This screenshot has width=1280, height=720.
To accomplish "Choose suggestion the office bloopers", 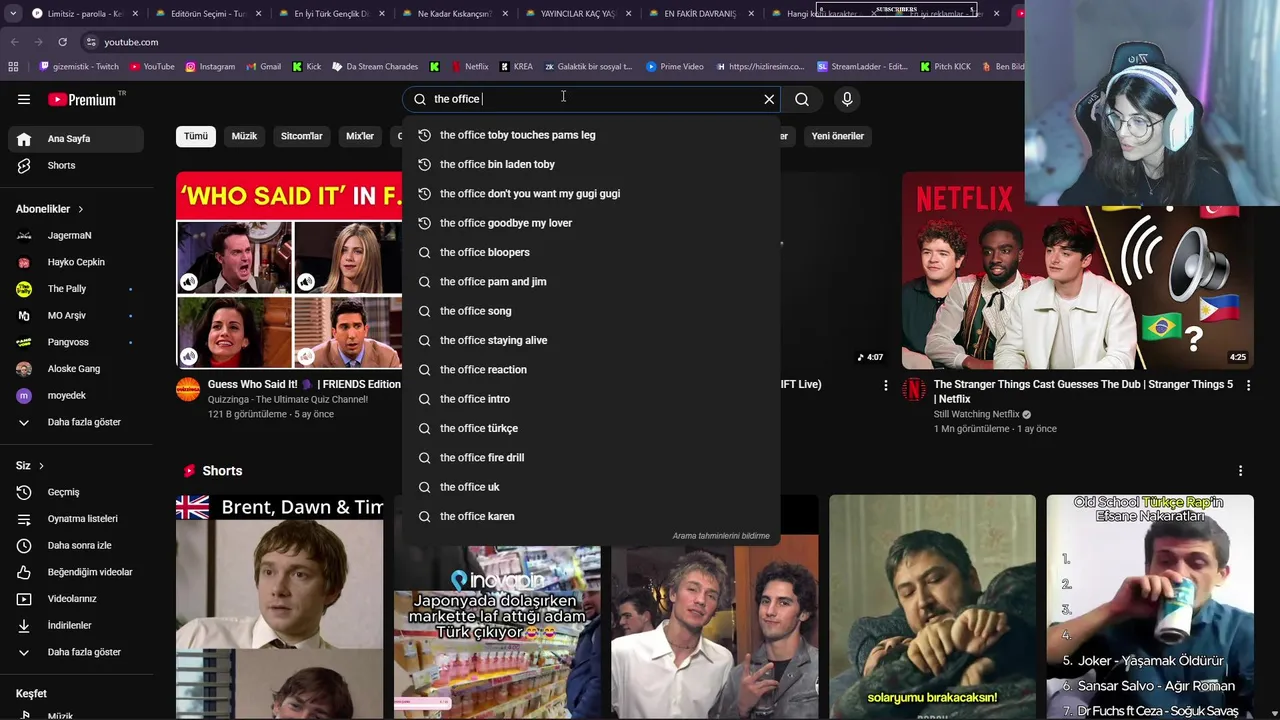I will click(x=591, y=252).
